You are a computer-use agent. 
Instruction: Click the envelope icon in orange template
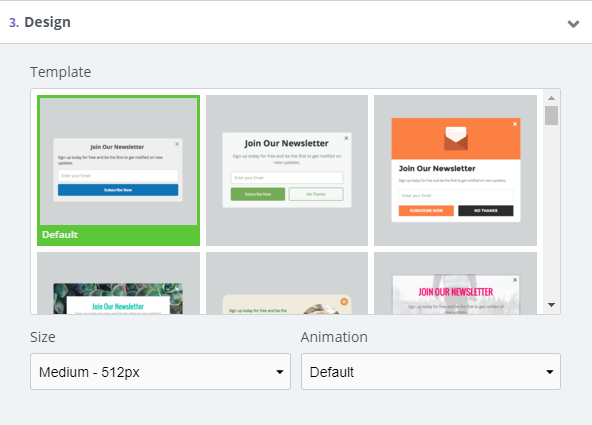[456, 139]
